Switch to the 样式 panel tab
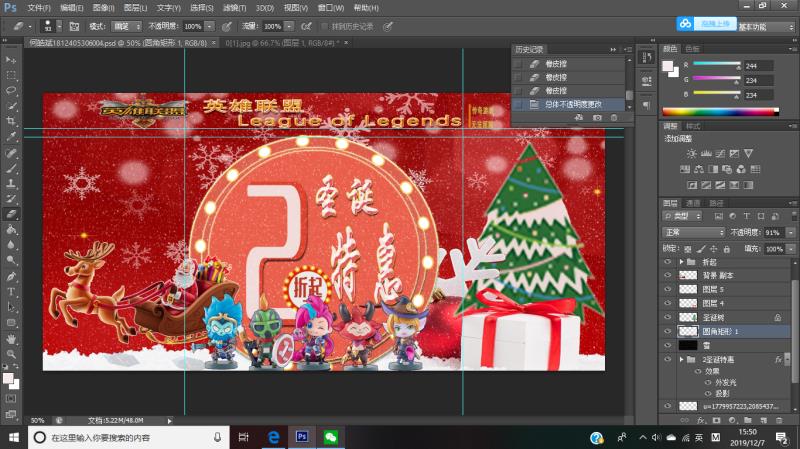This screenshot has height=449, width=800. coord(693,126)
